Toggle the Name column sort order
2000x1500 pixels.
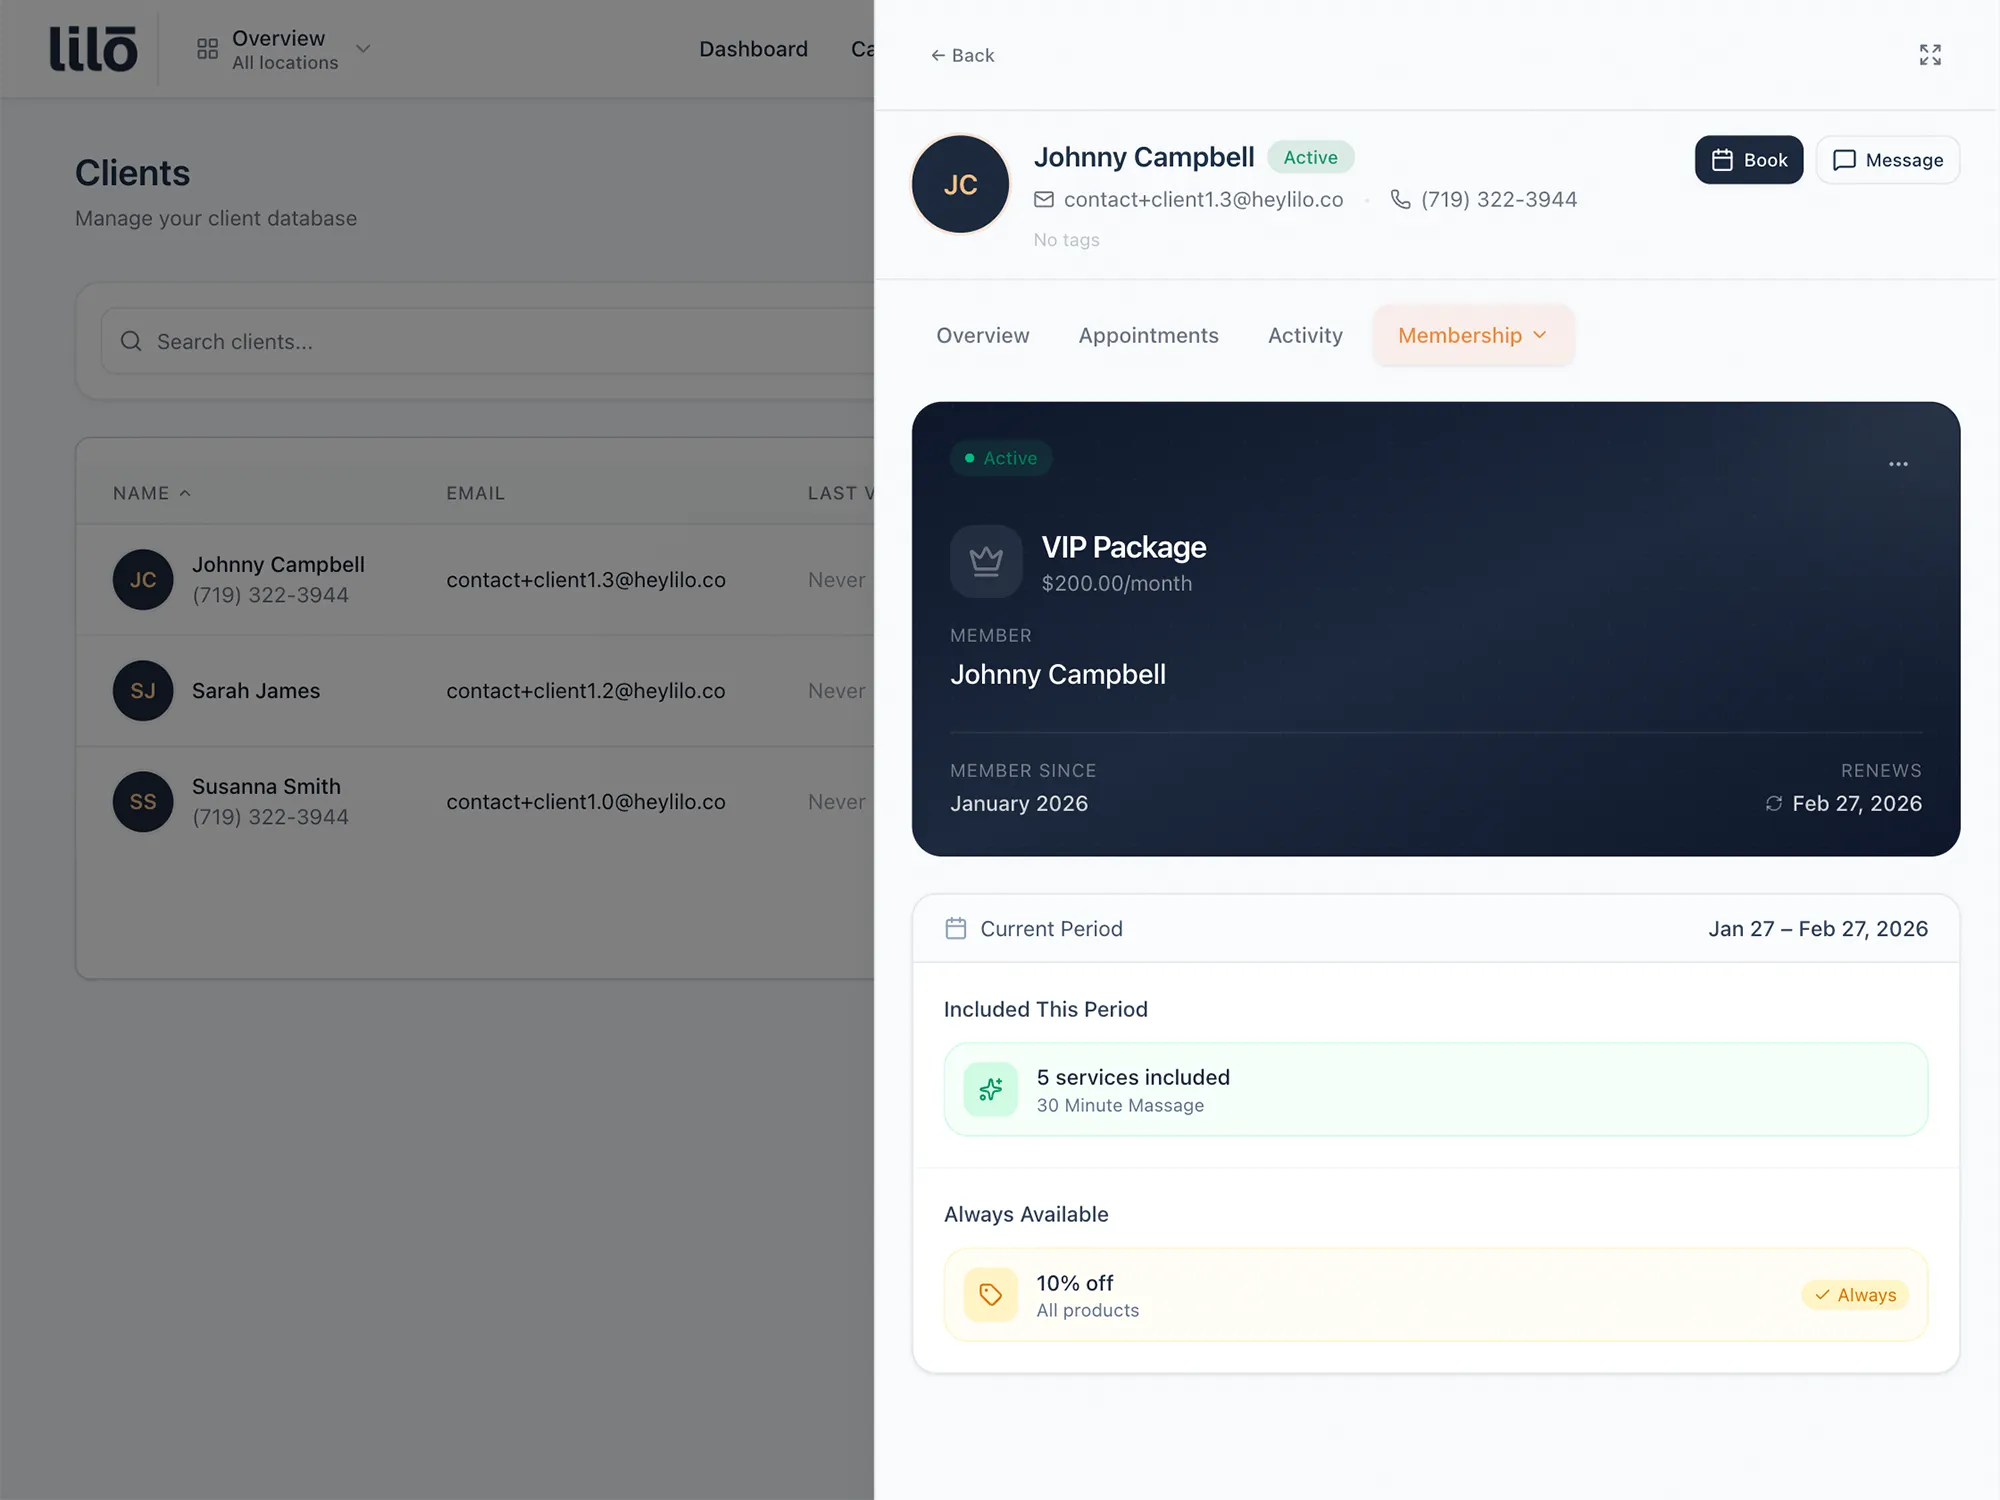coord(150,492)
